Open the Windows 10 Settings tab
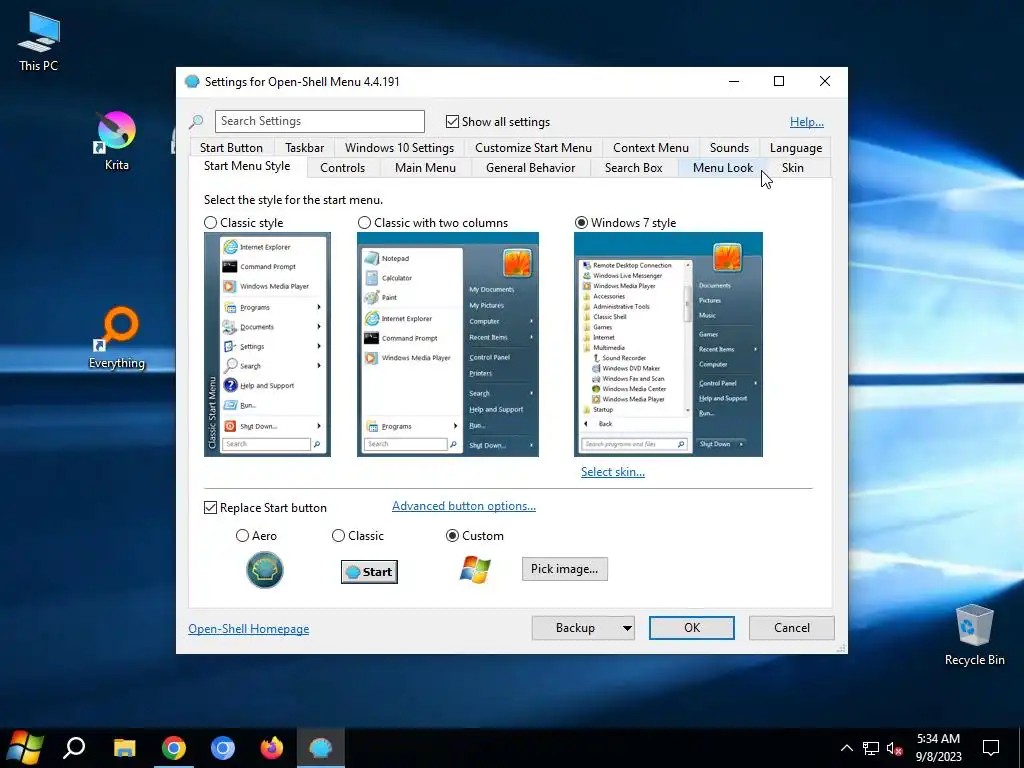Image resolution: width=1024 pixels, height=768 pixels. [x=399, y=148]
